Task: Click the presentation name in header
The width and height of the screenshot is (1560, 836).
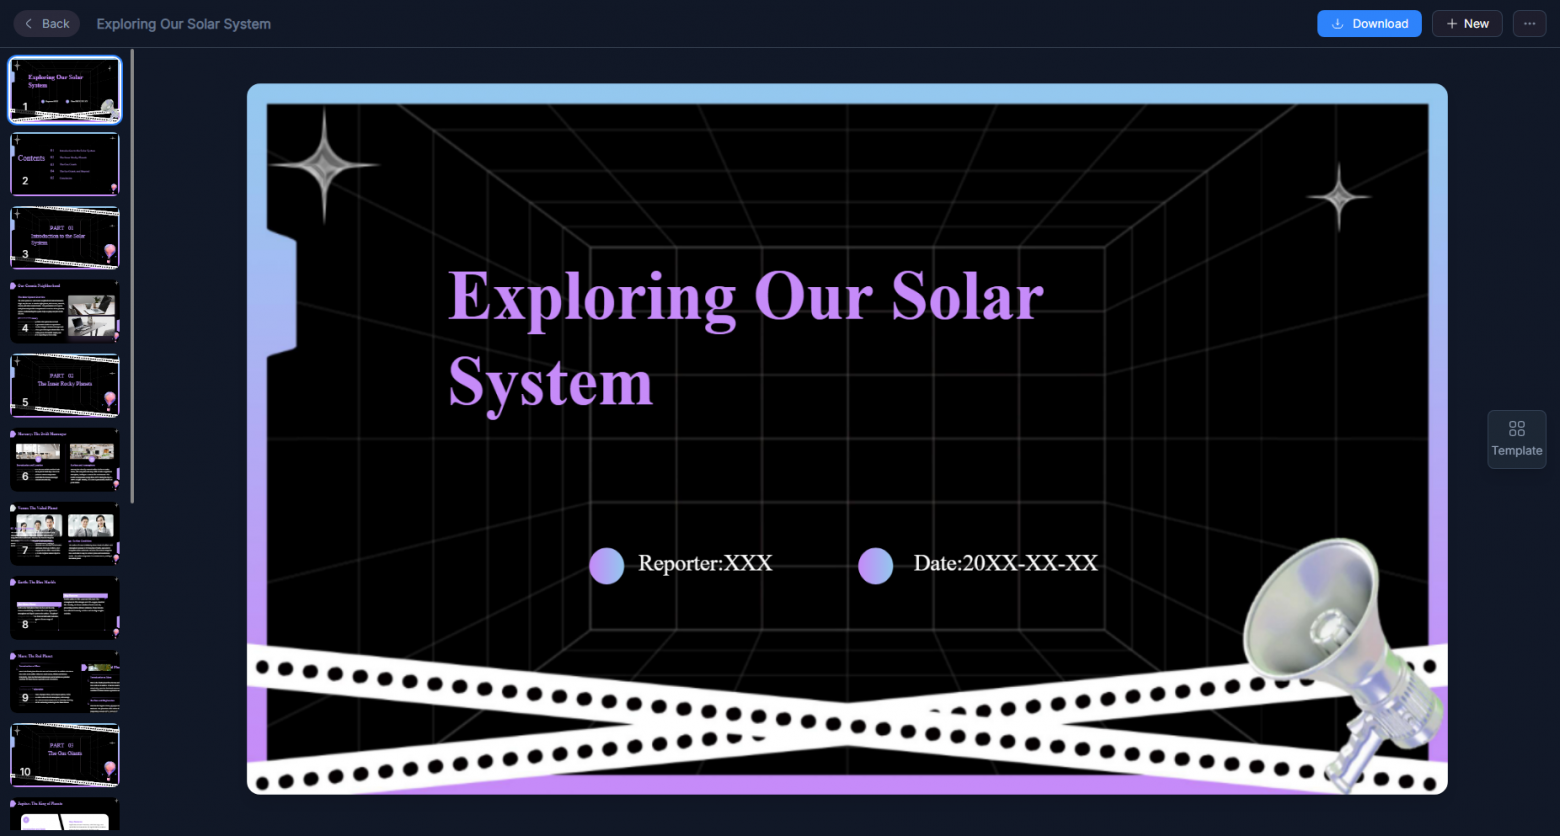Action: (184, 24)
